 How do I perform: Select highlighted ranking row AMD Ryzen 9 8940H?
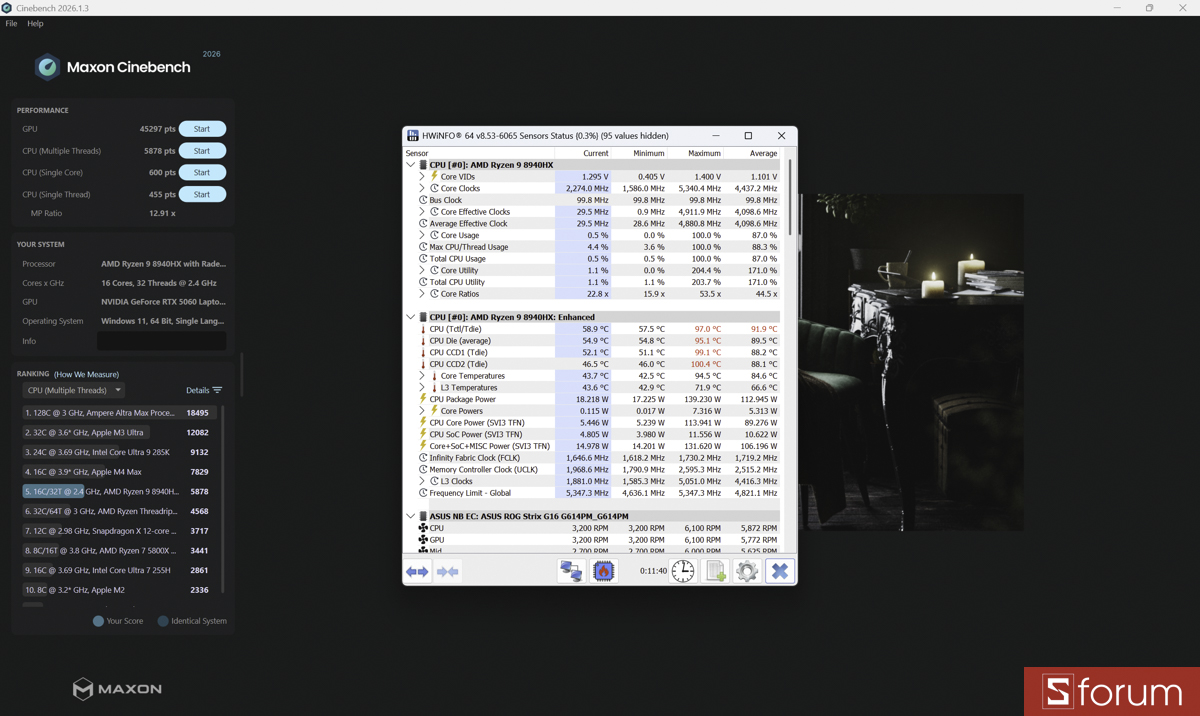[x=117, y=491]
